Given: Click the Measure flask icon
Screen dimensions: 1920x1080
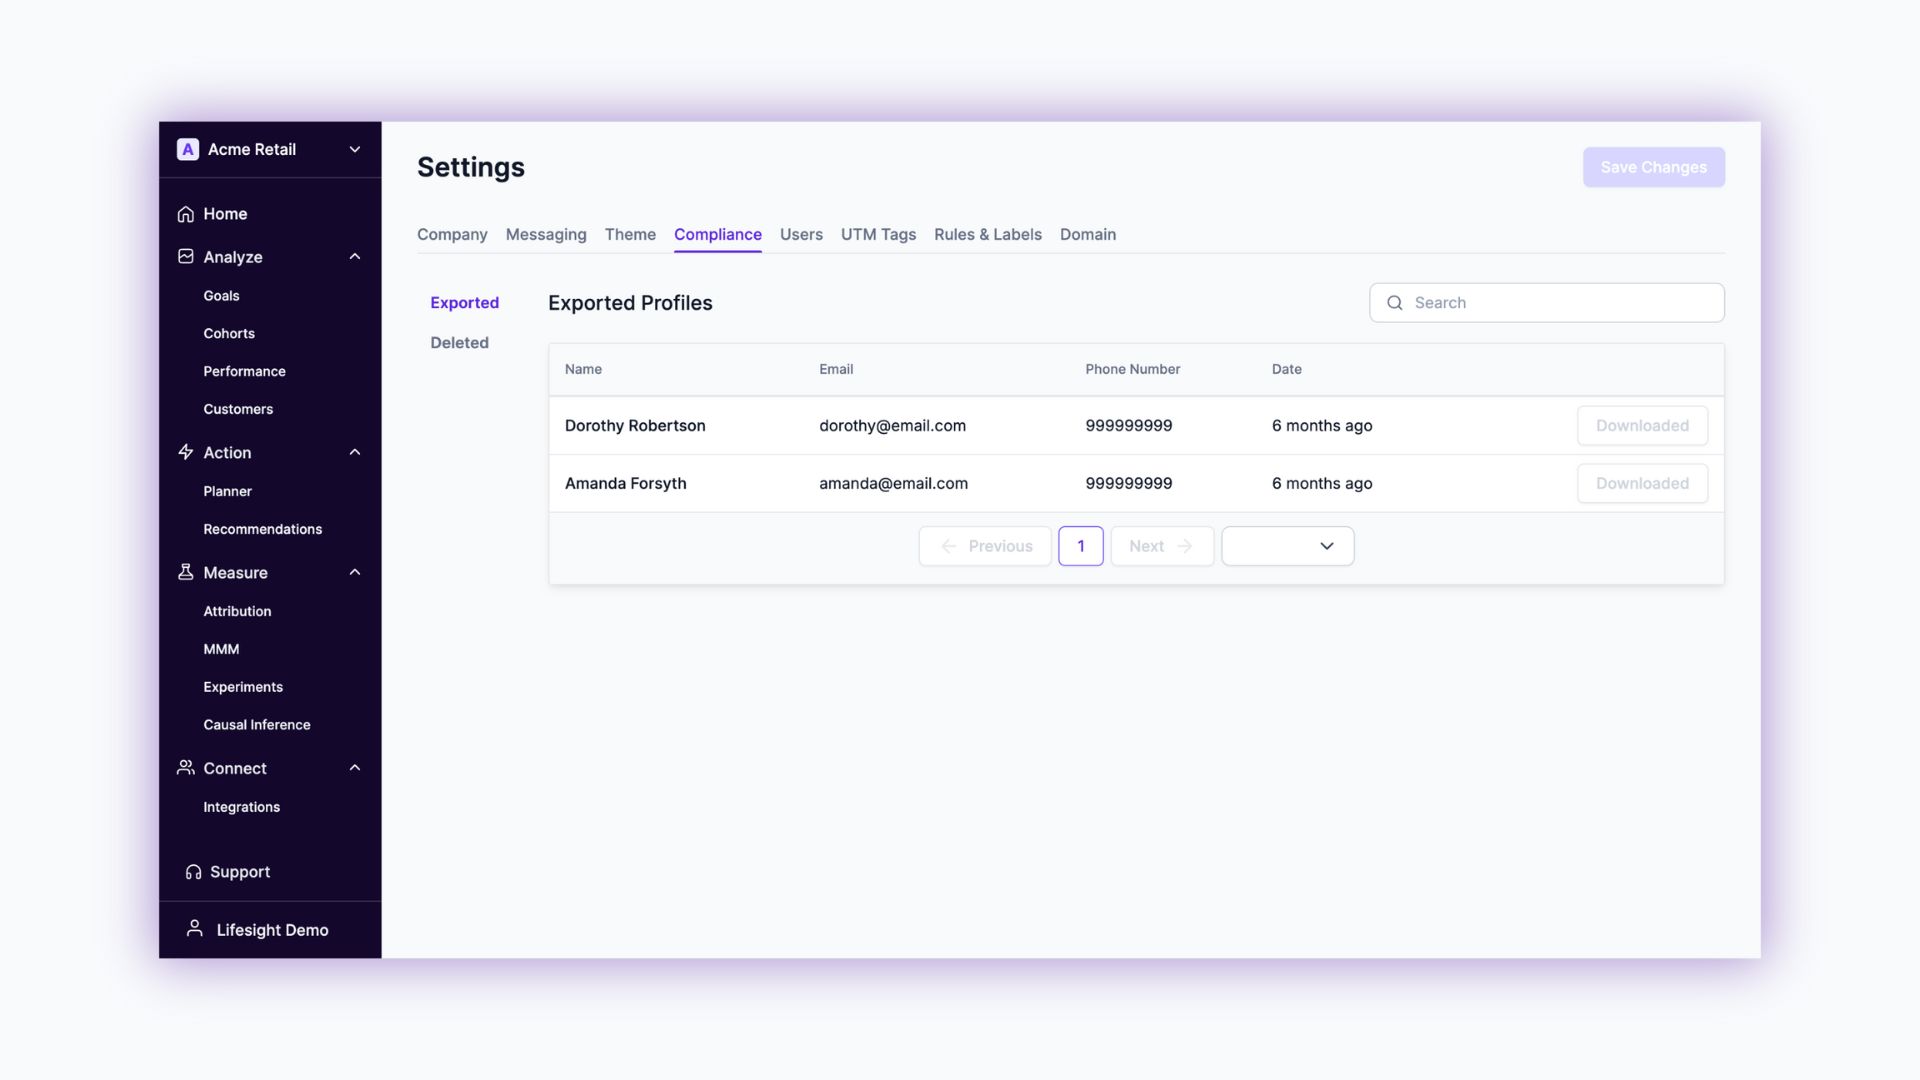Looking at the screenshot, I should [185, 572].
